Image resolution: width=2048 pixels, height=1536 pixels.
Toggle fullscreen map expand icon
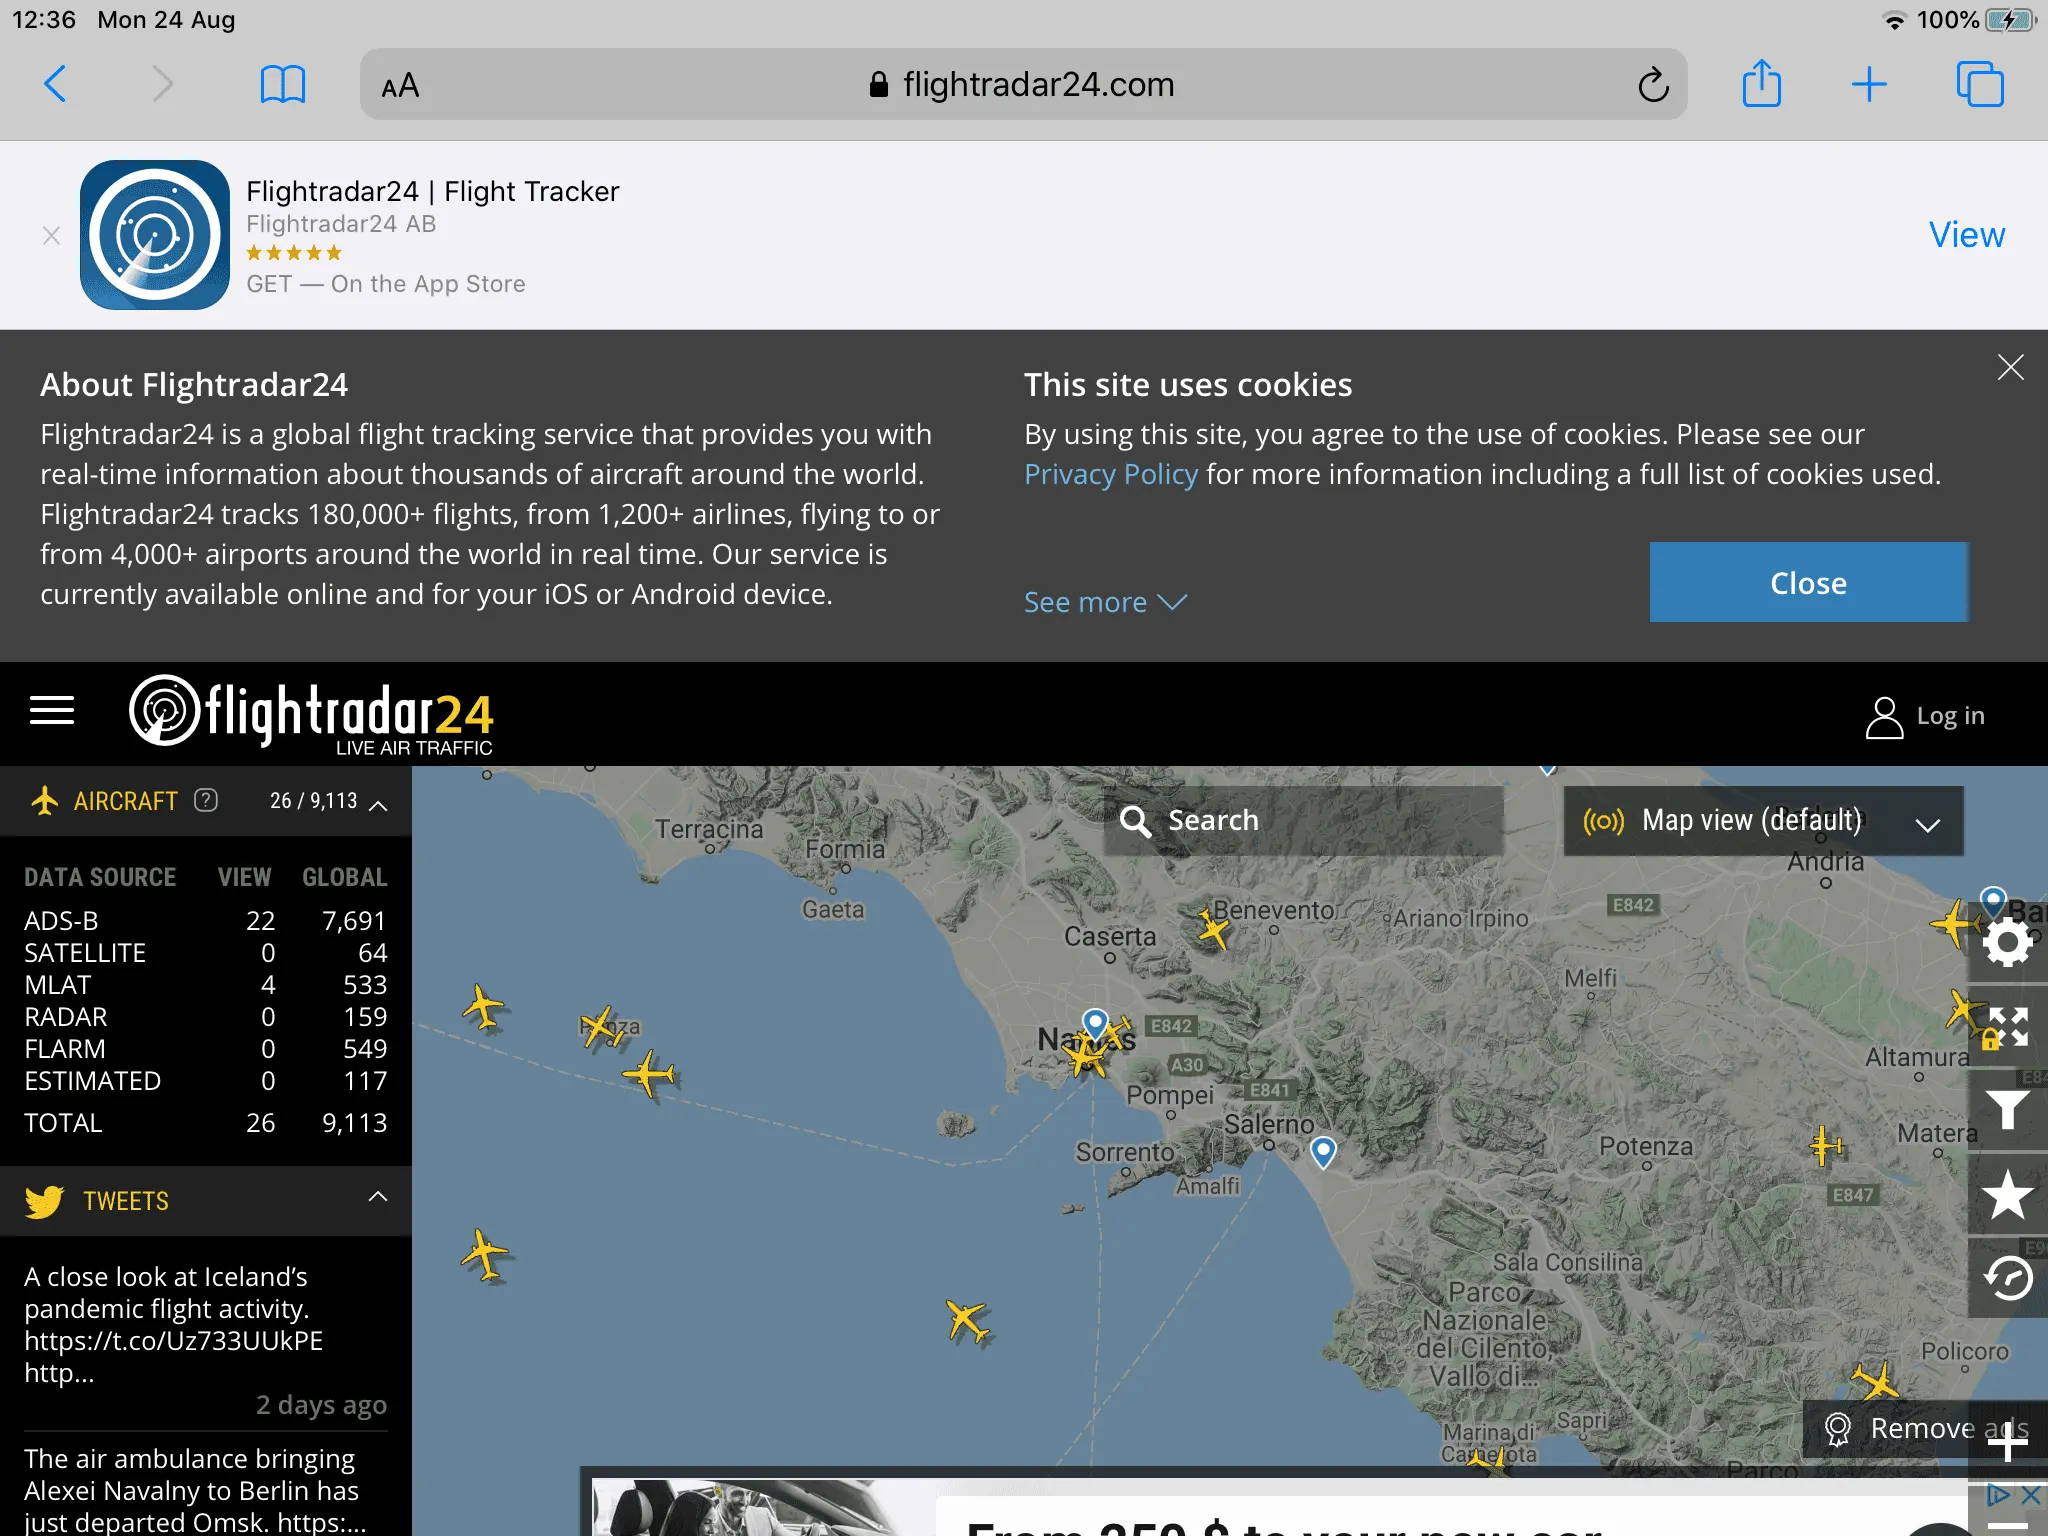[2007, 1027]
